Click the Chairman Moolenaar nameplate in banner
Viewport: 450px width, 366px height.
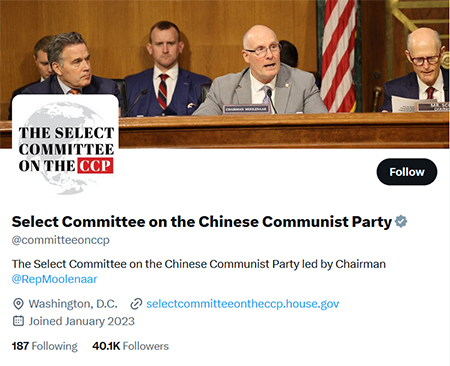point(246,109)
